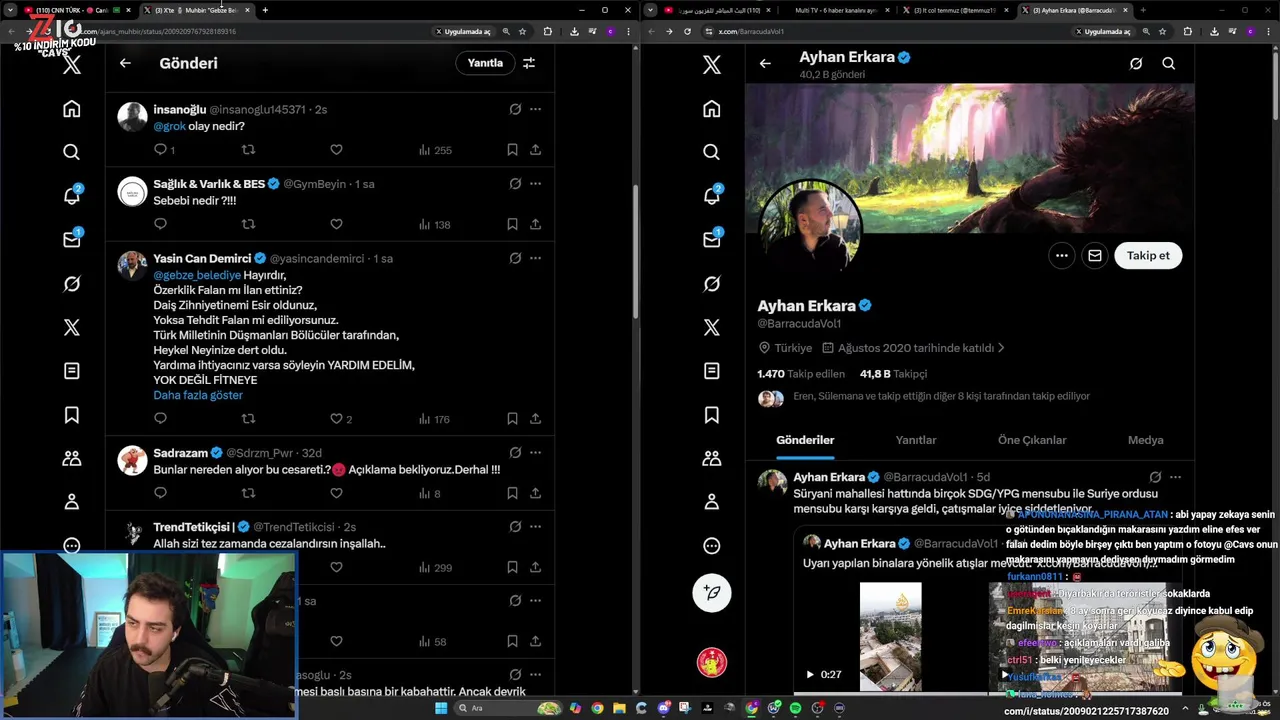Open more menu on TrendTetikcisi's reply
The image size is (1280, 720).
536,527
